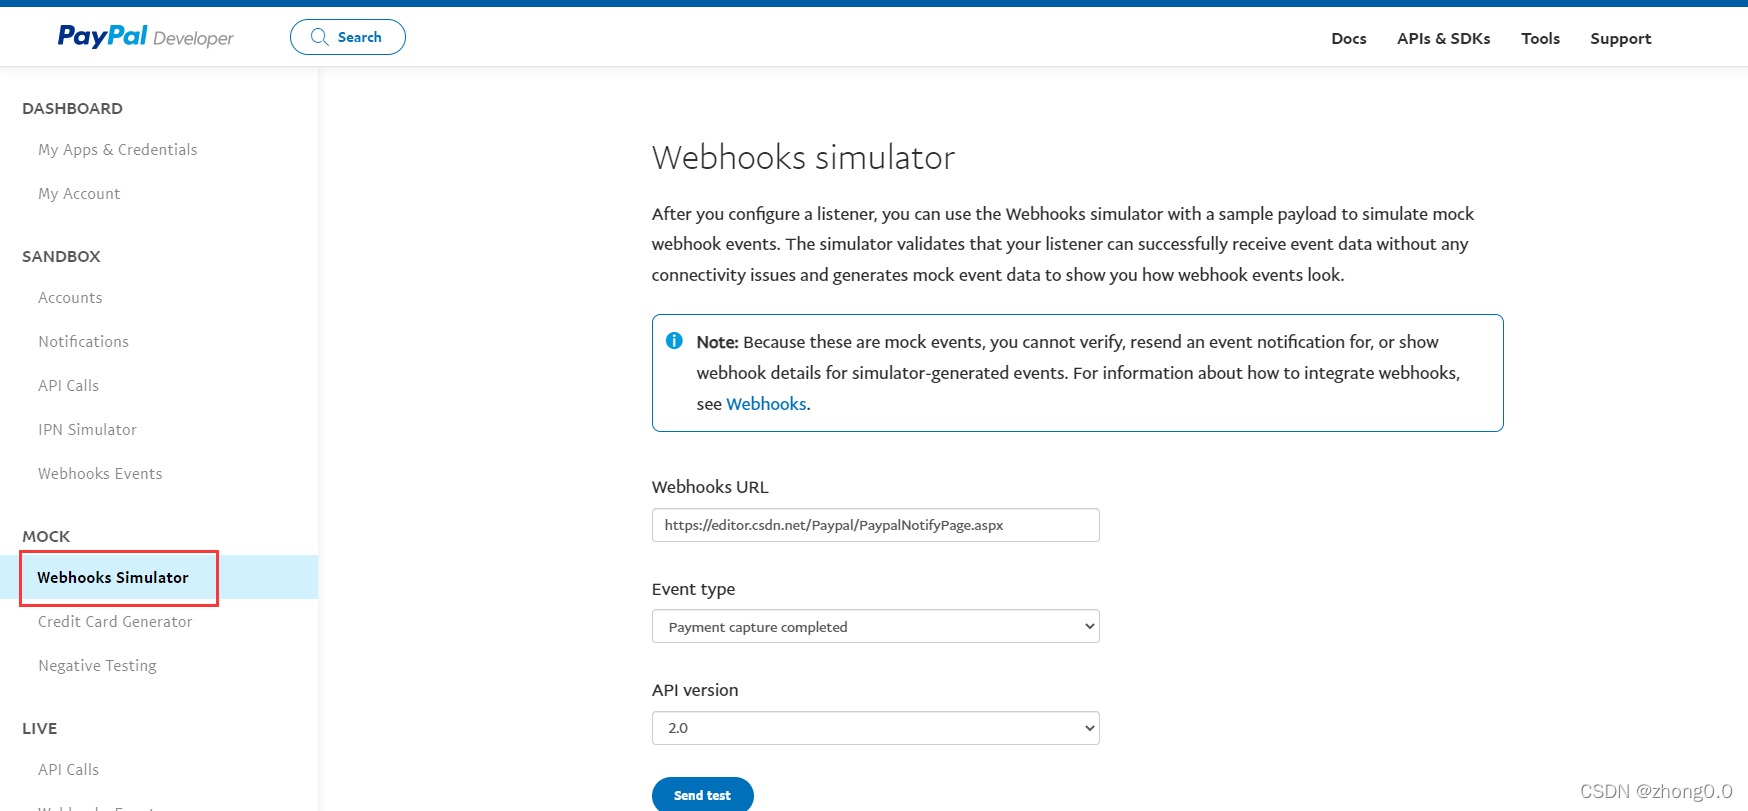Go to My Apps & Credentials
1748x811 pixels.
(118, 149)
